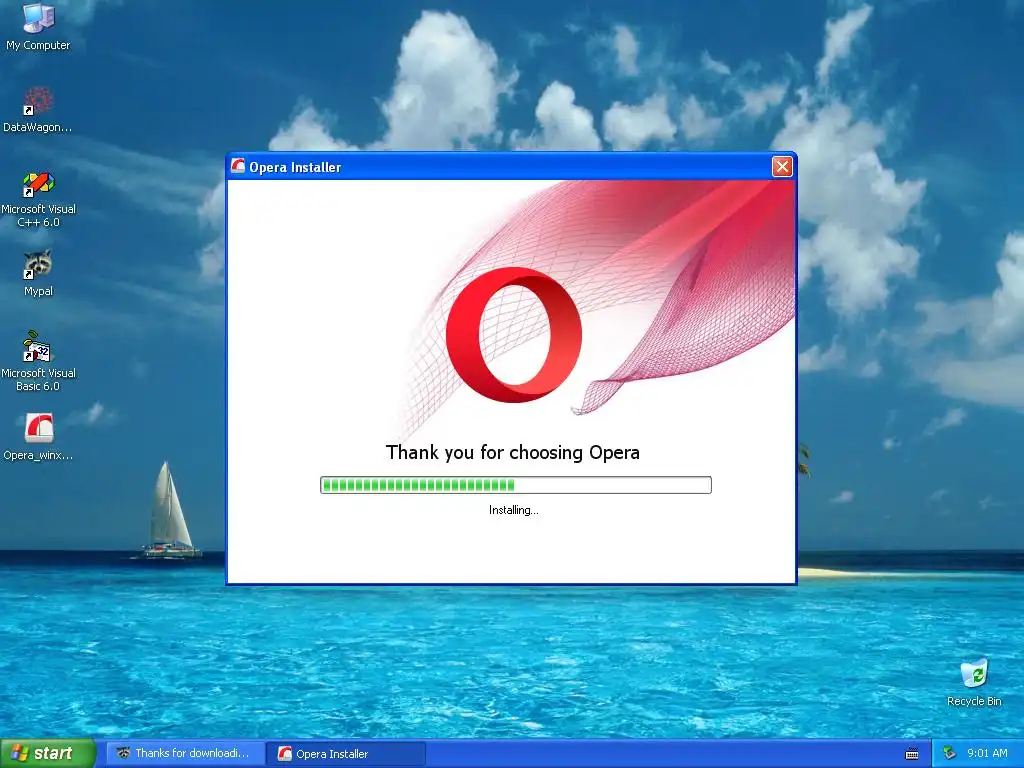Close the Opera Installer window
This screenshot has height=768, width=1024.
(x=782, y=167)
